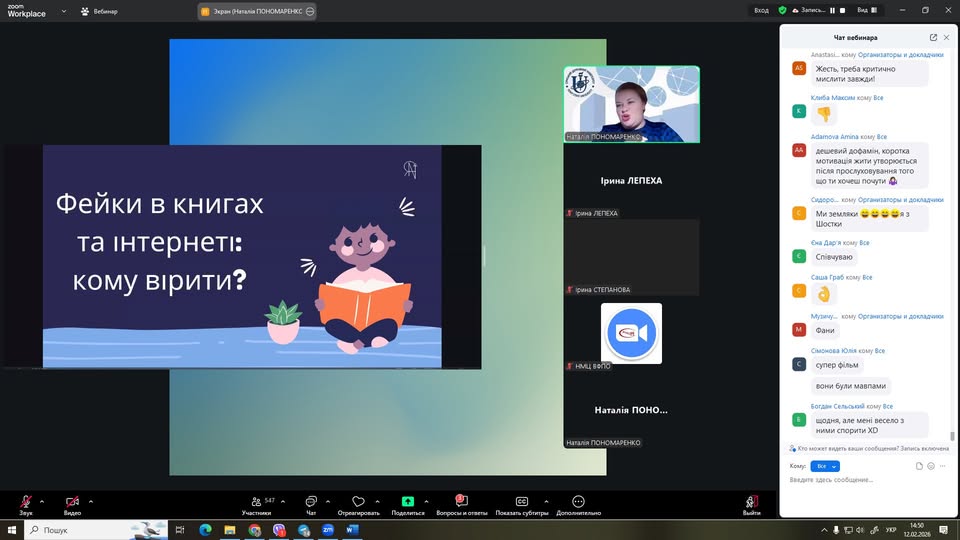This screenshot has height=540, width=960.
Task: Open the Участники participants list
Action: coord(256,502)
